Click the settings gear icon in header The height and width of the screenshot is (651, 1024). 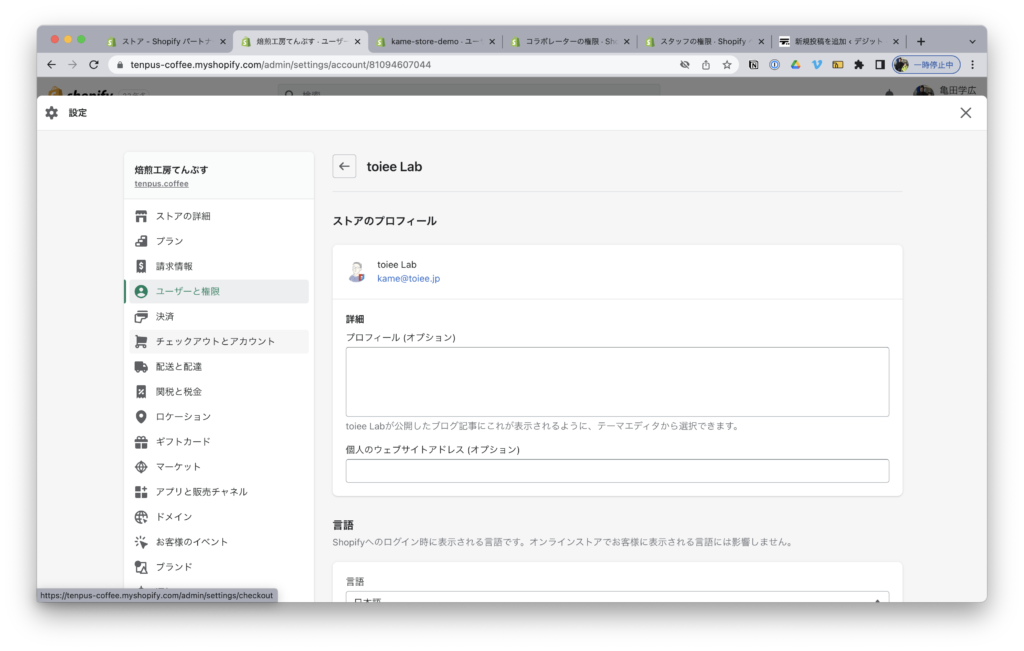coord(52,113)
